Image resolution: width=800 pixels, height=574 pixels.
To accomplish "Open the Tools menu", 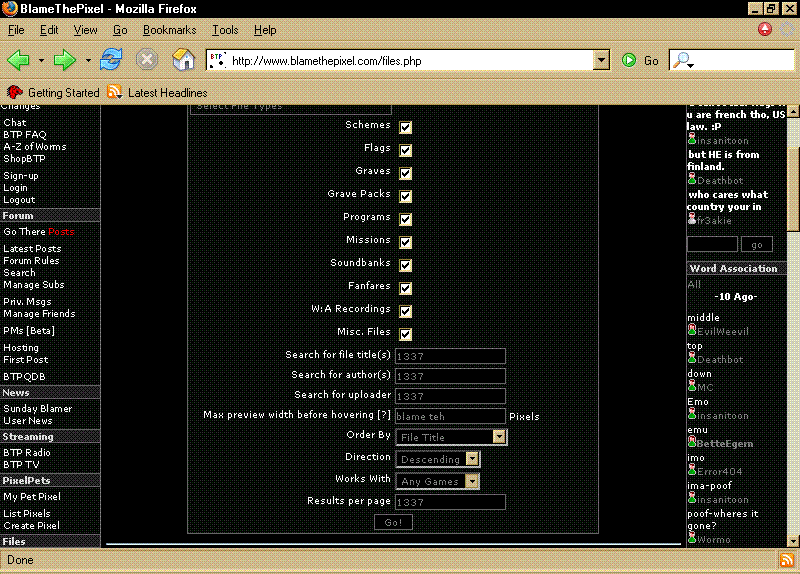I will tap(225, 30).
